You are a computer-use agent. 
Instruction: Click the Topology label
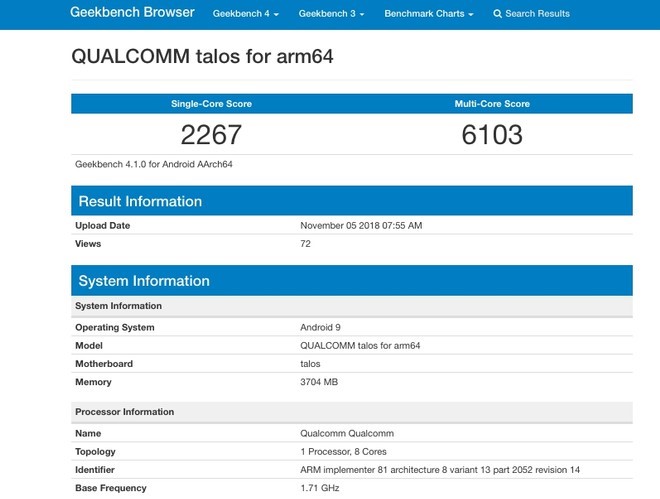tap(95, 452)
